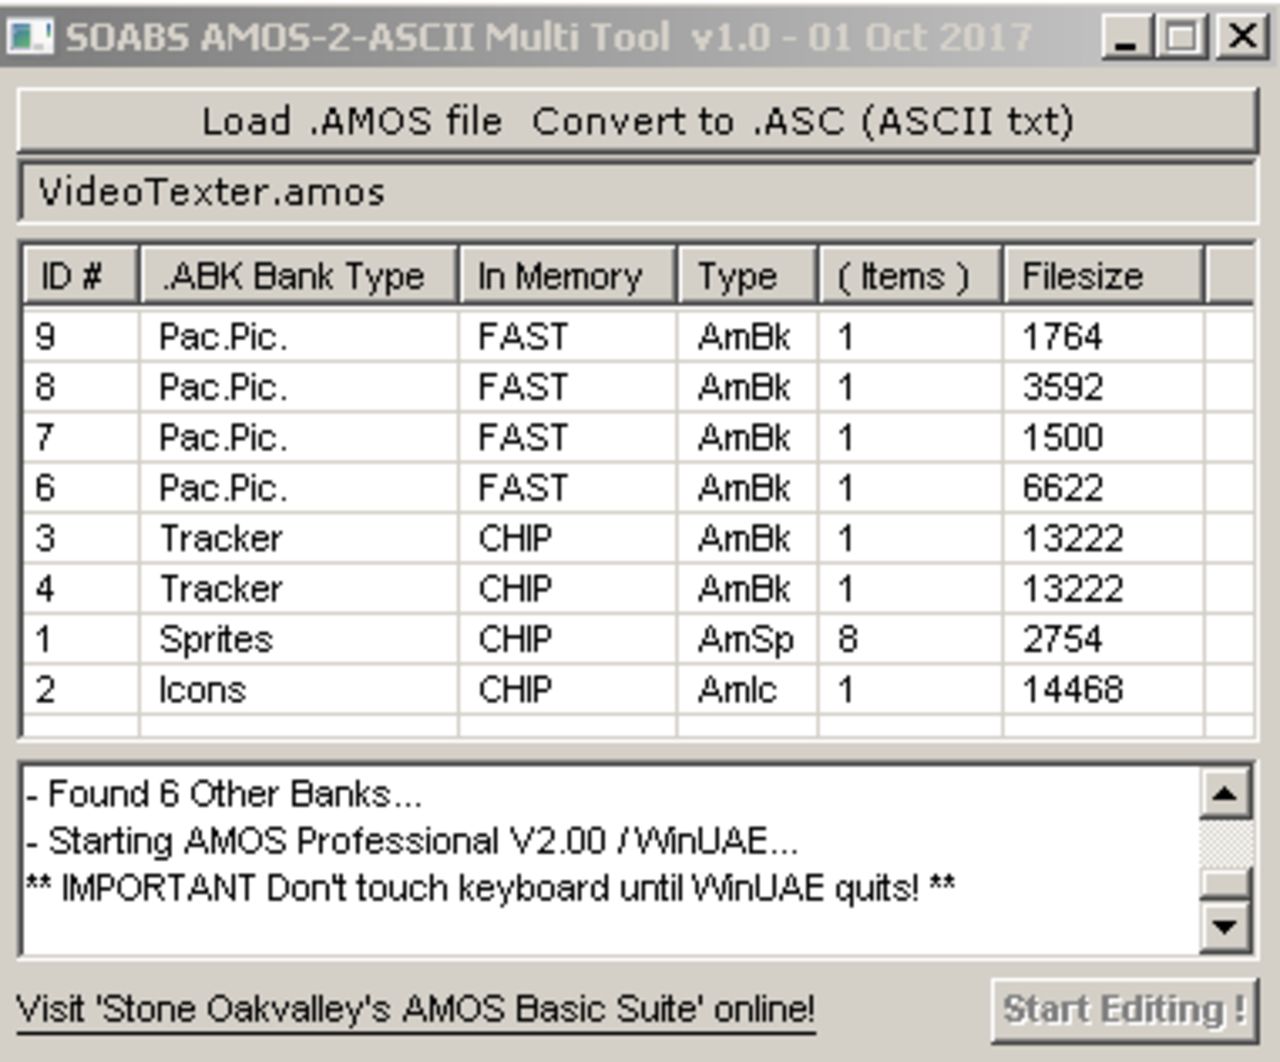Select the Icons bank row
Screen dimensions: 1280x1062
tap(202, 690)
